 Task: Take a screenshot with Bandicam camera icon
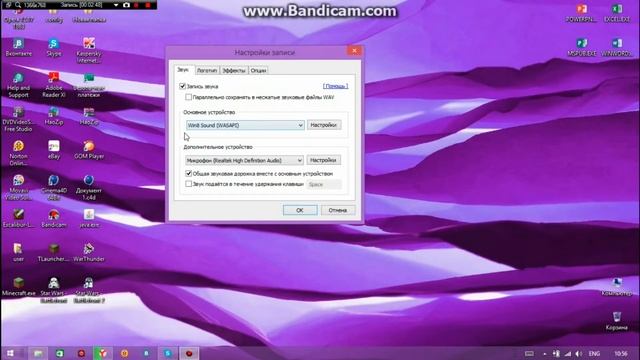(126, 5)
